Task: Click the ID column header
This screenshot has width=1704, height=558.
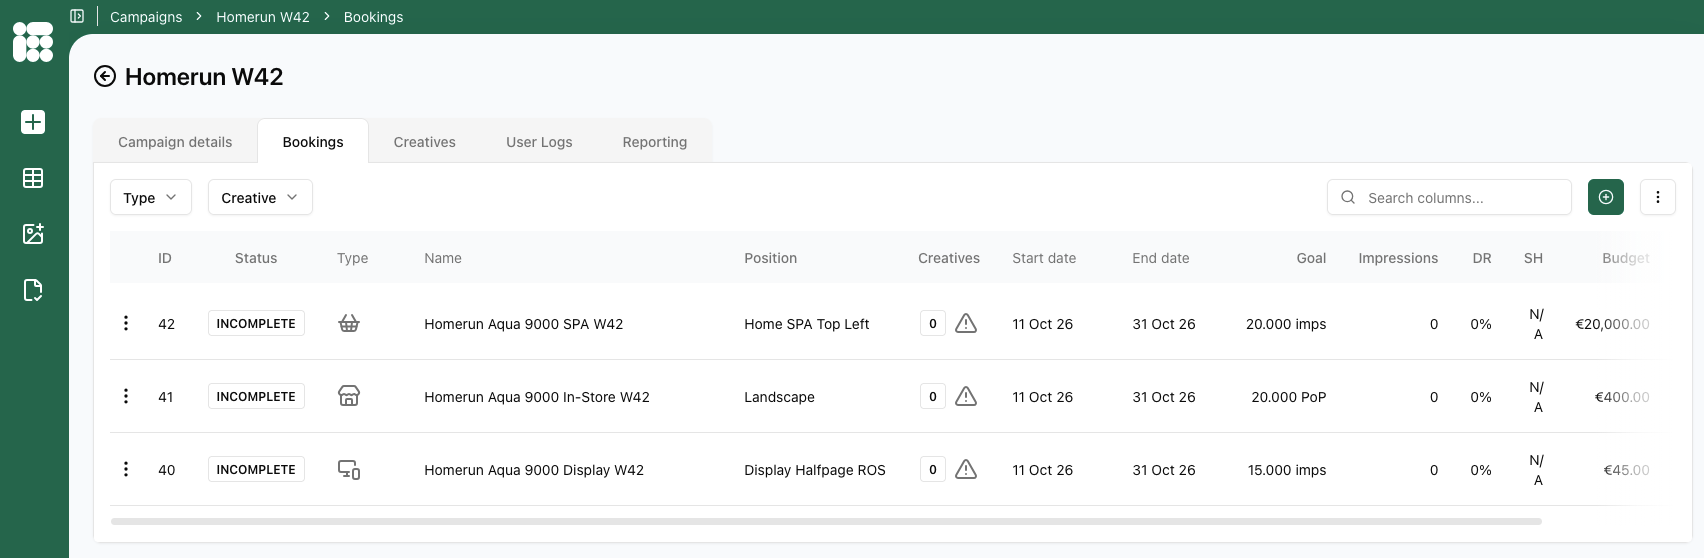Action: tap(165, 258)
